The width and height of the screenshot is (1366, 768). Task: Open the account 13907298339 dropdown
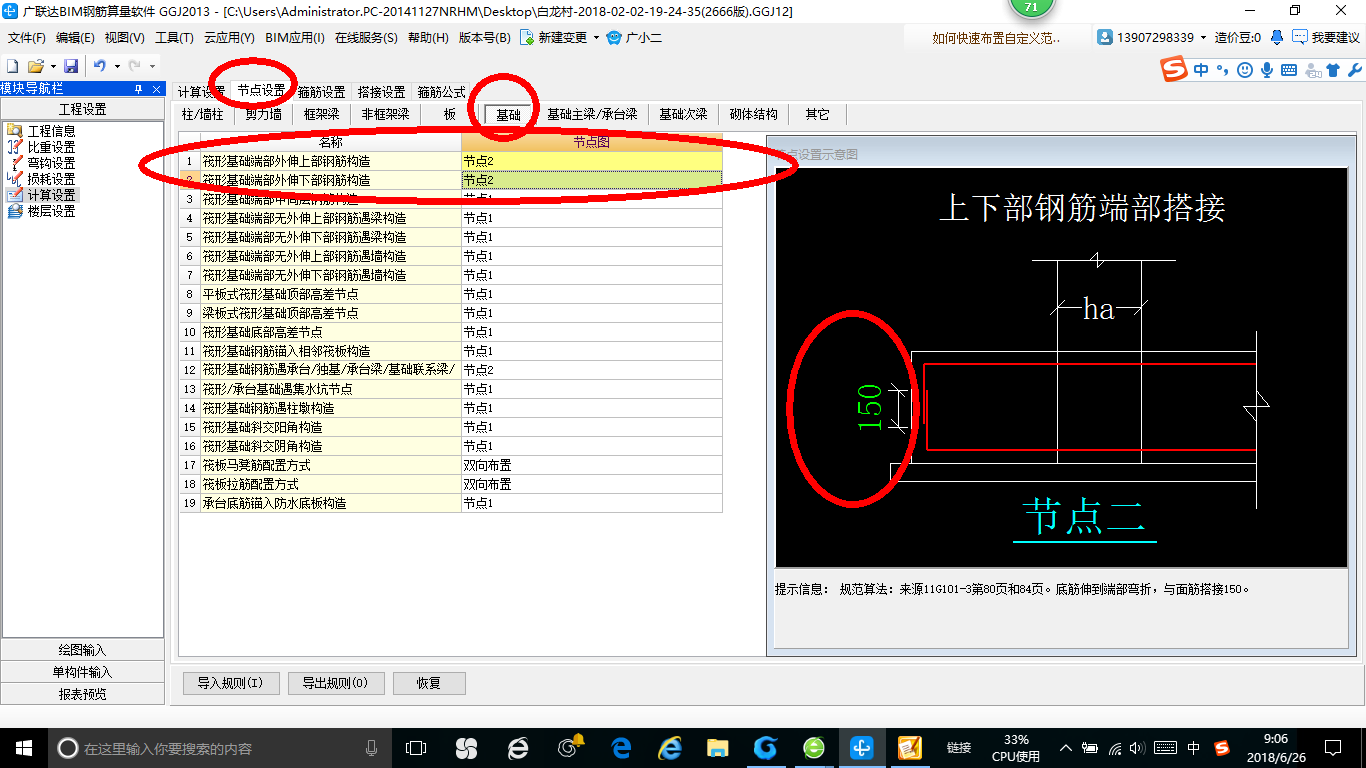1204,38
